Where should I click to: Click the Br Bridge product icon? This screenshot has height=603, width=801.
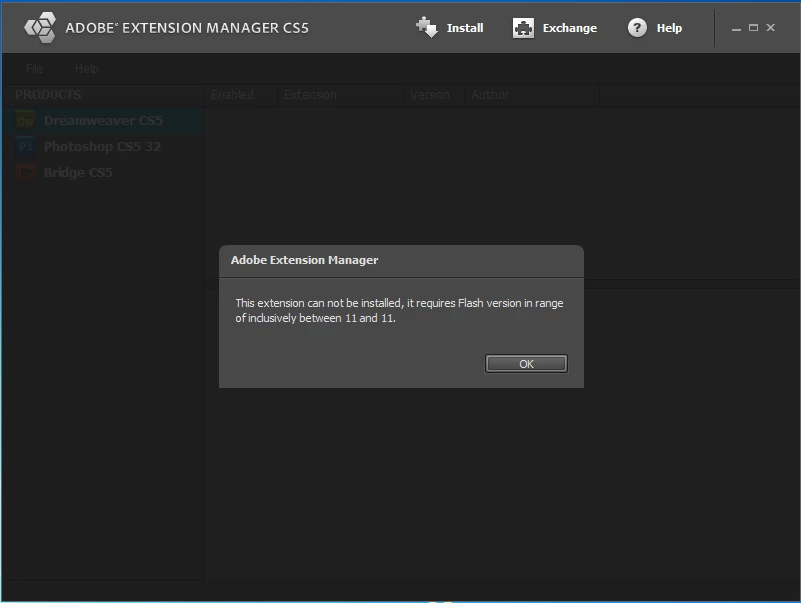pyautogui.click(x=26, y=173)
